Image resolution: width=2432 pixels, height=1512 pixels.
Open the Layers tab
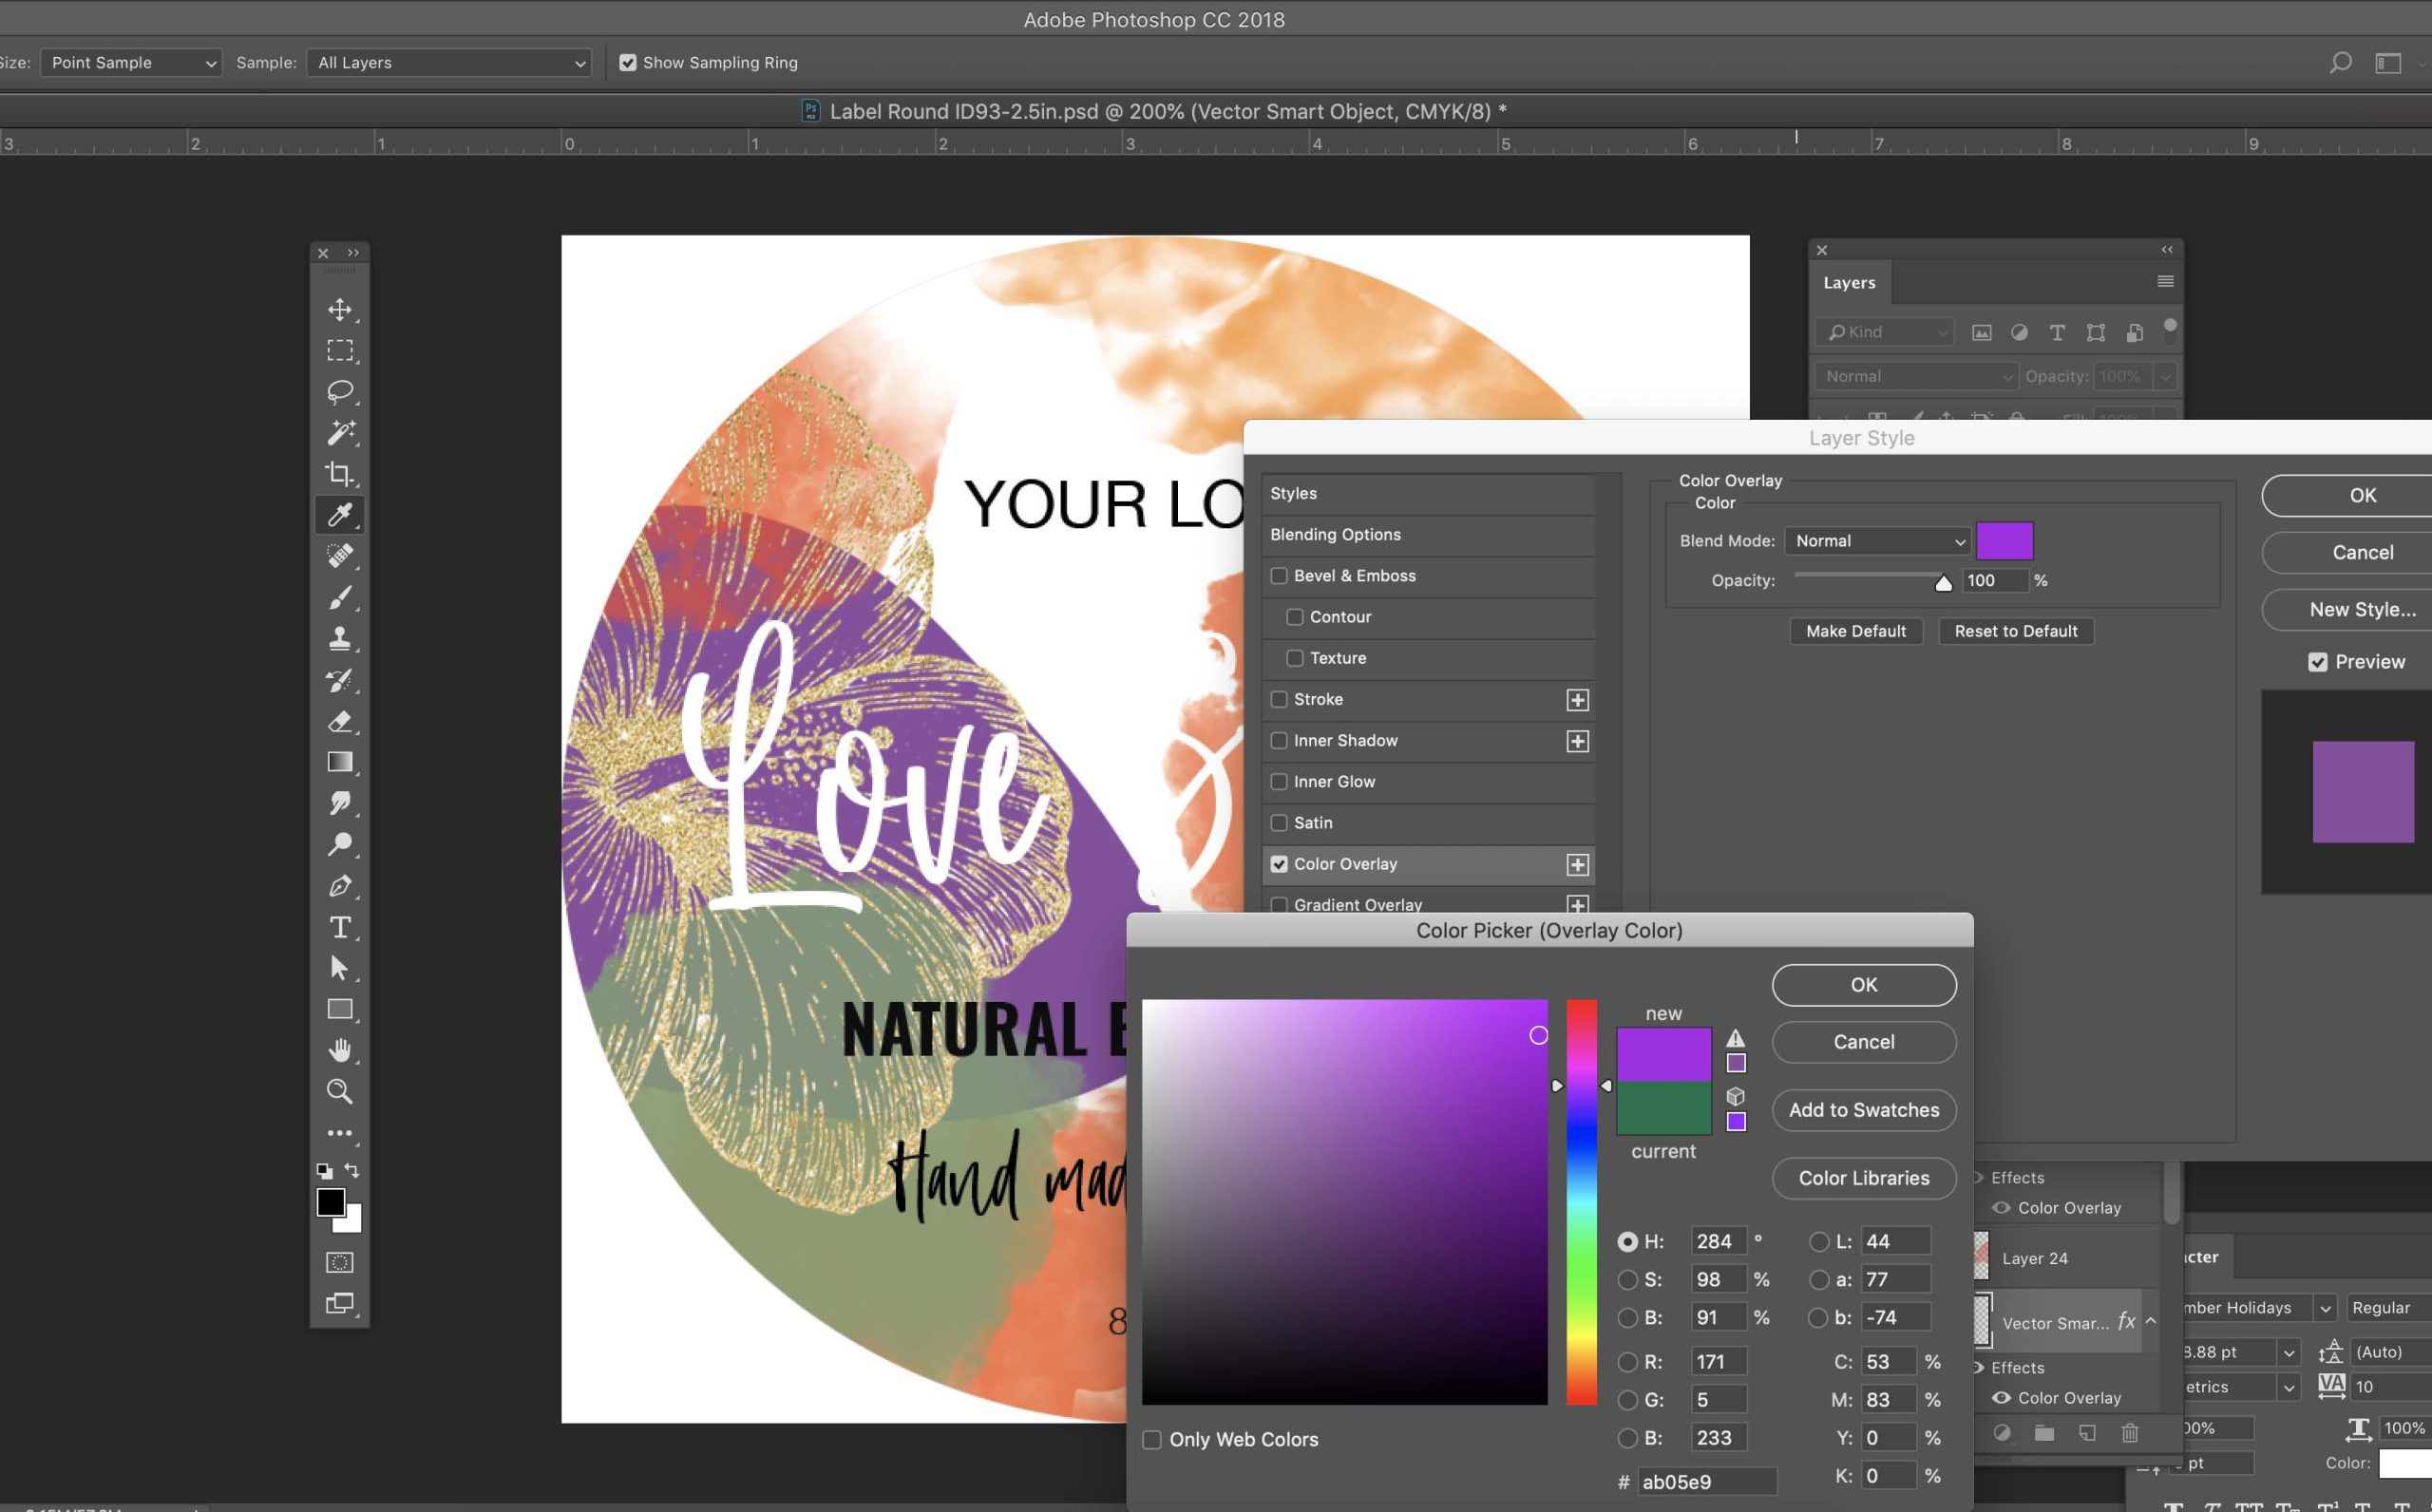coord(1850,283)
